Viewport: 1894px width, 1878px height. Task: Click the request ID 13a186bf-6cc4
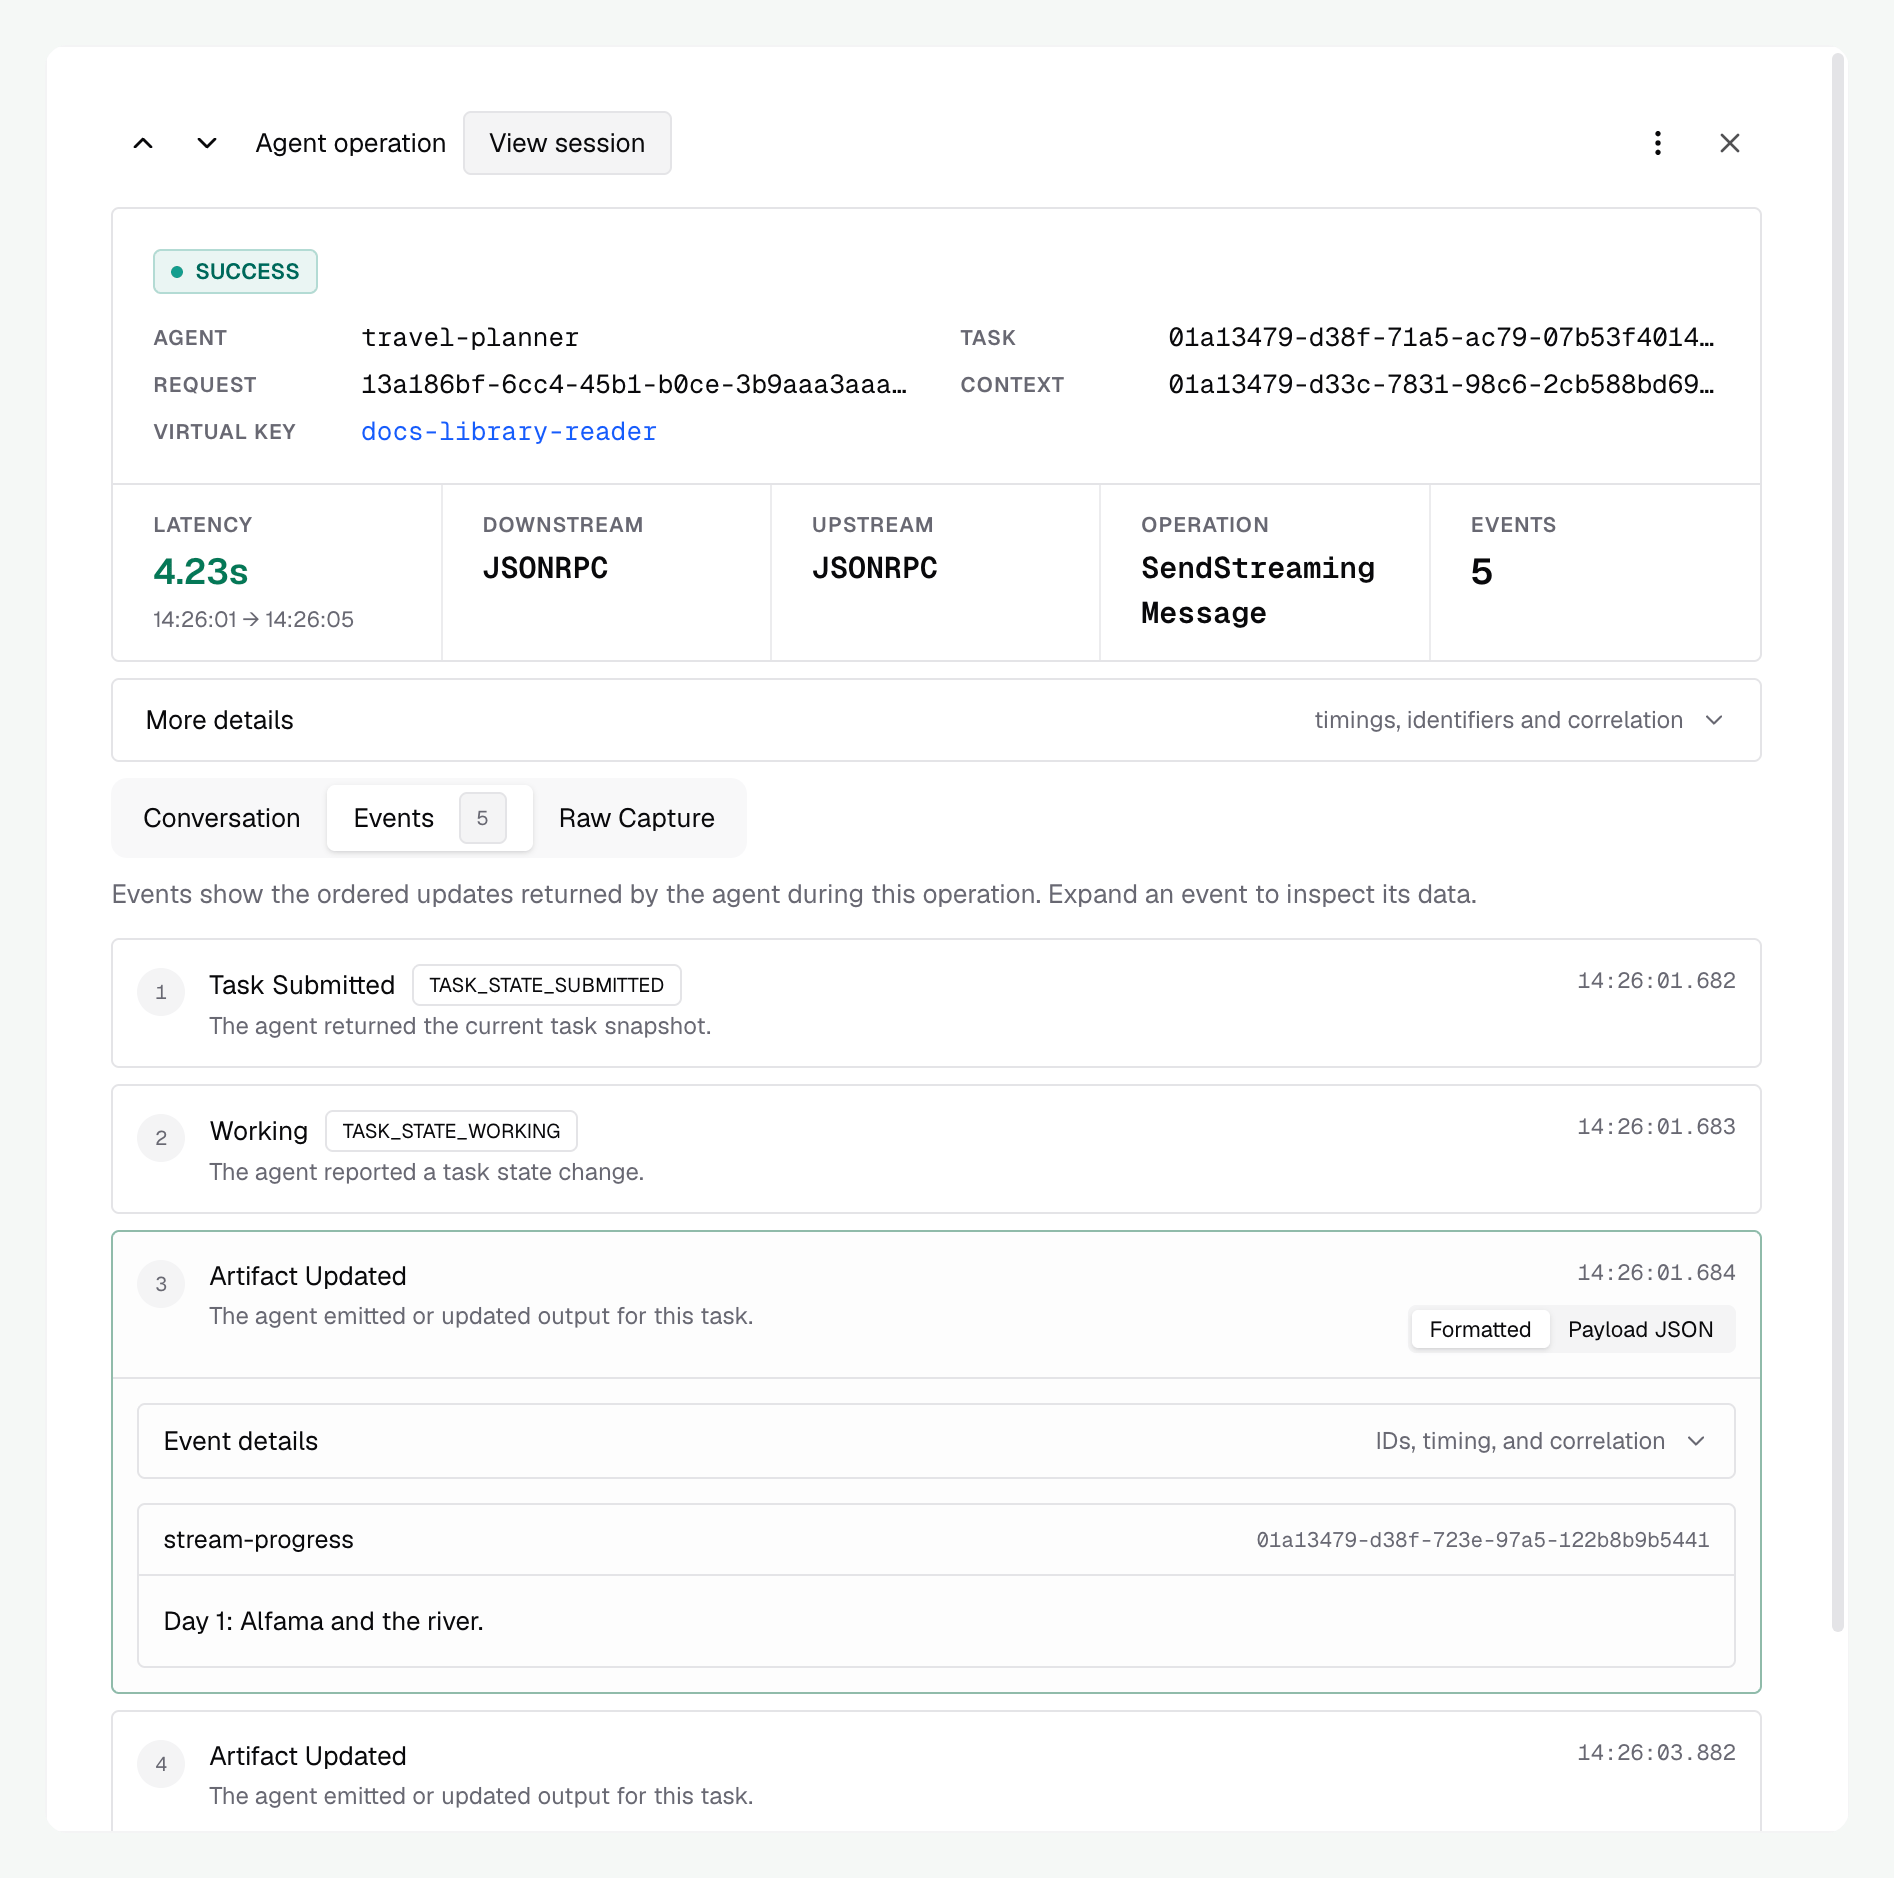coord(634,385)
